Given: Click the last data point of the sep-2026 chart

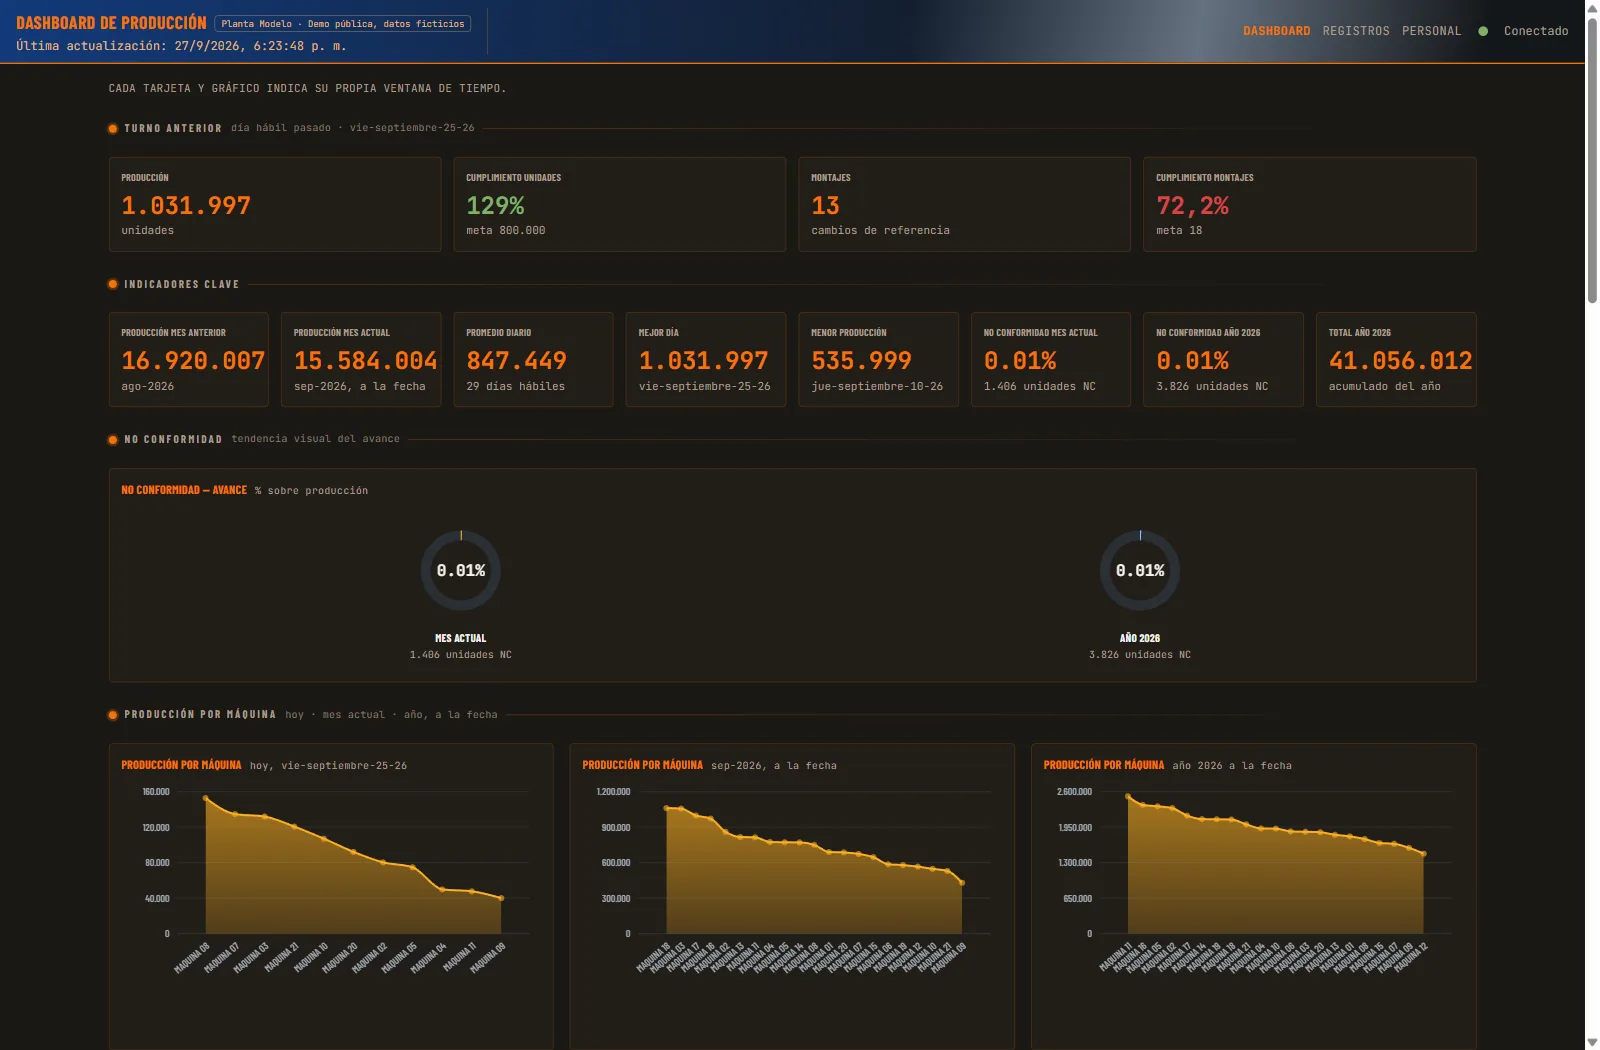Looking at the screenshot, I should 962,882.
